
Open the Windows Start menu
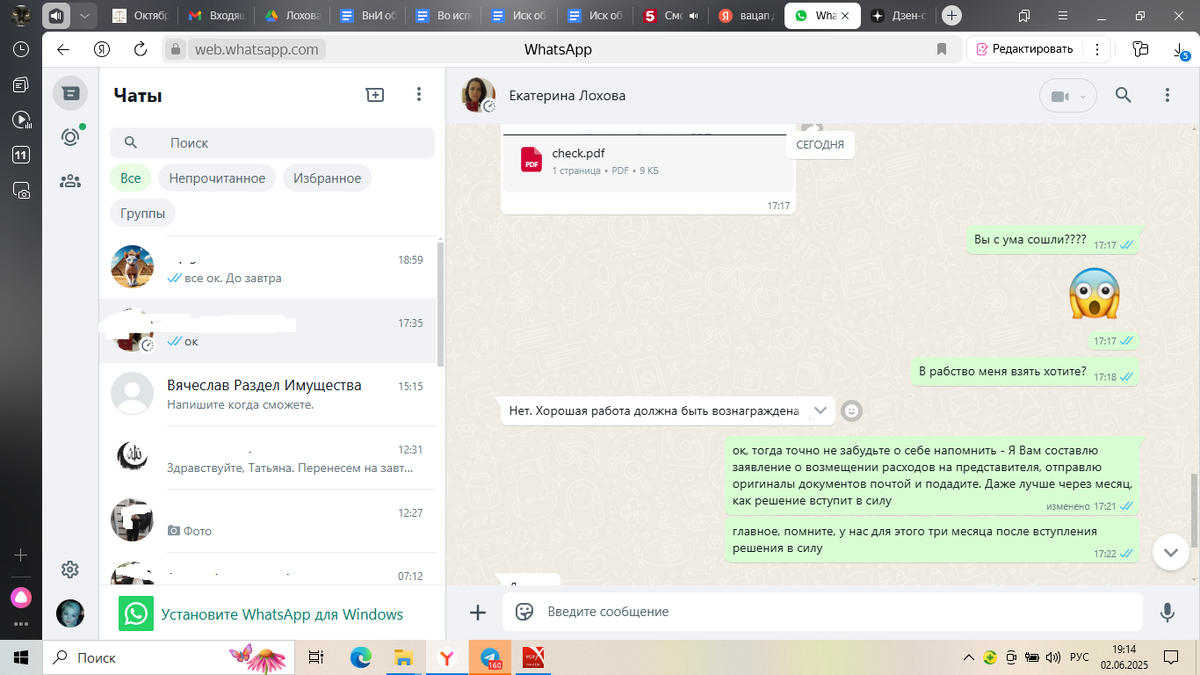pyautogui.click(x=20, y=657)
